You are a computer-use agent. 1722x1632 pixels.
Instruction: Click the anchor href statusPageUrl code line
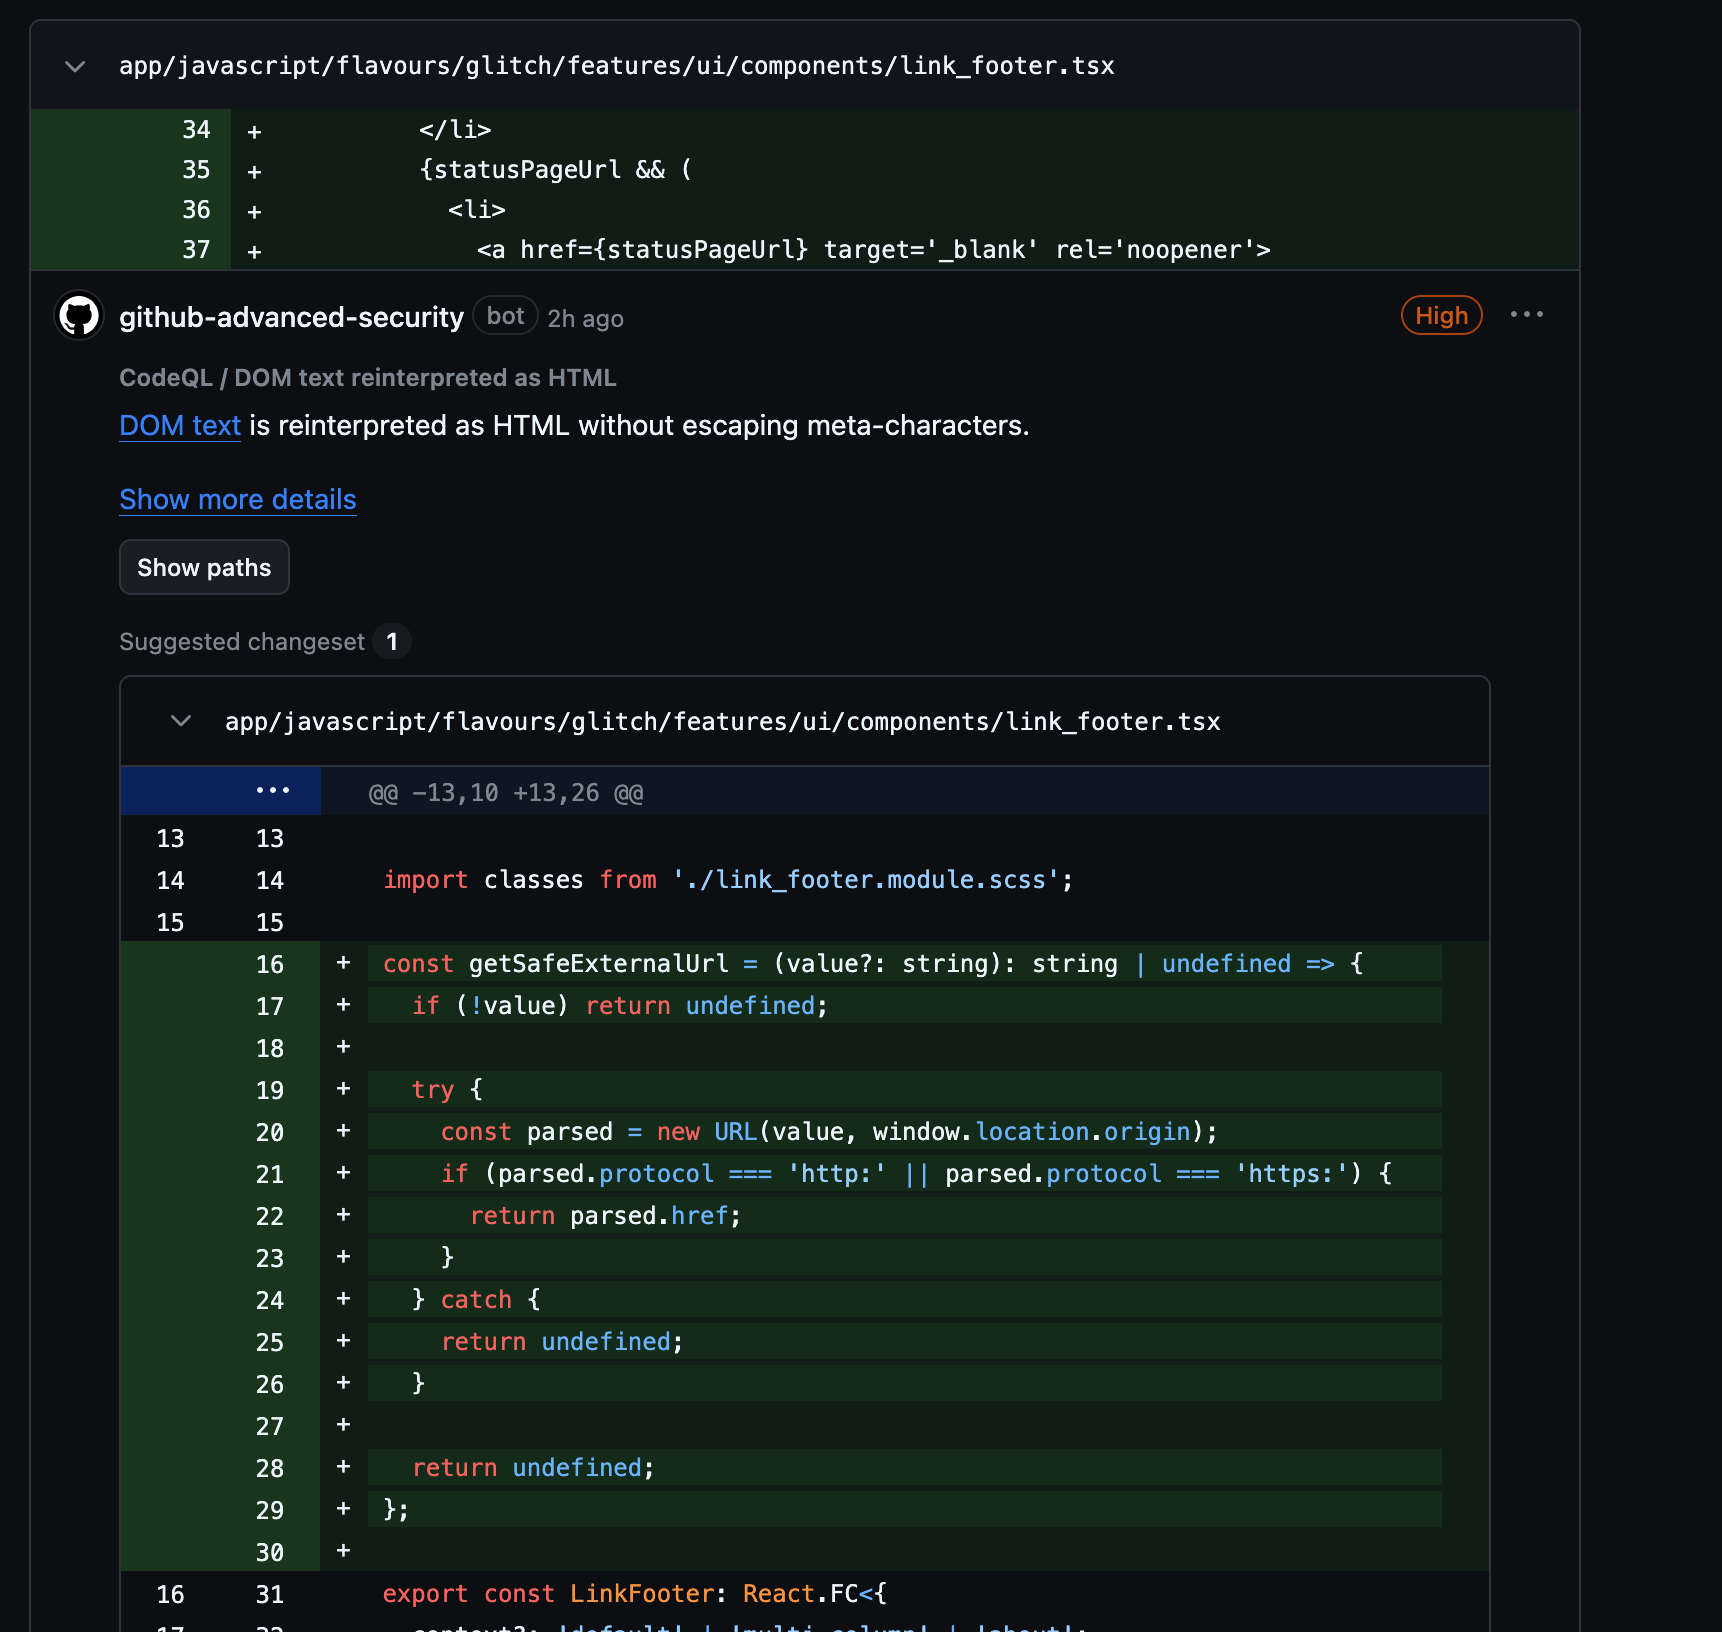pos(873,250)
